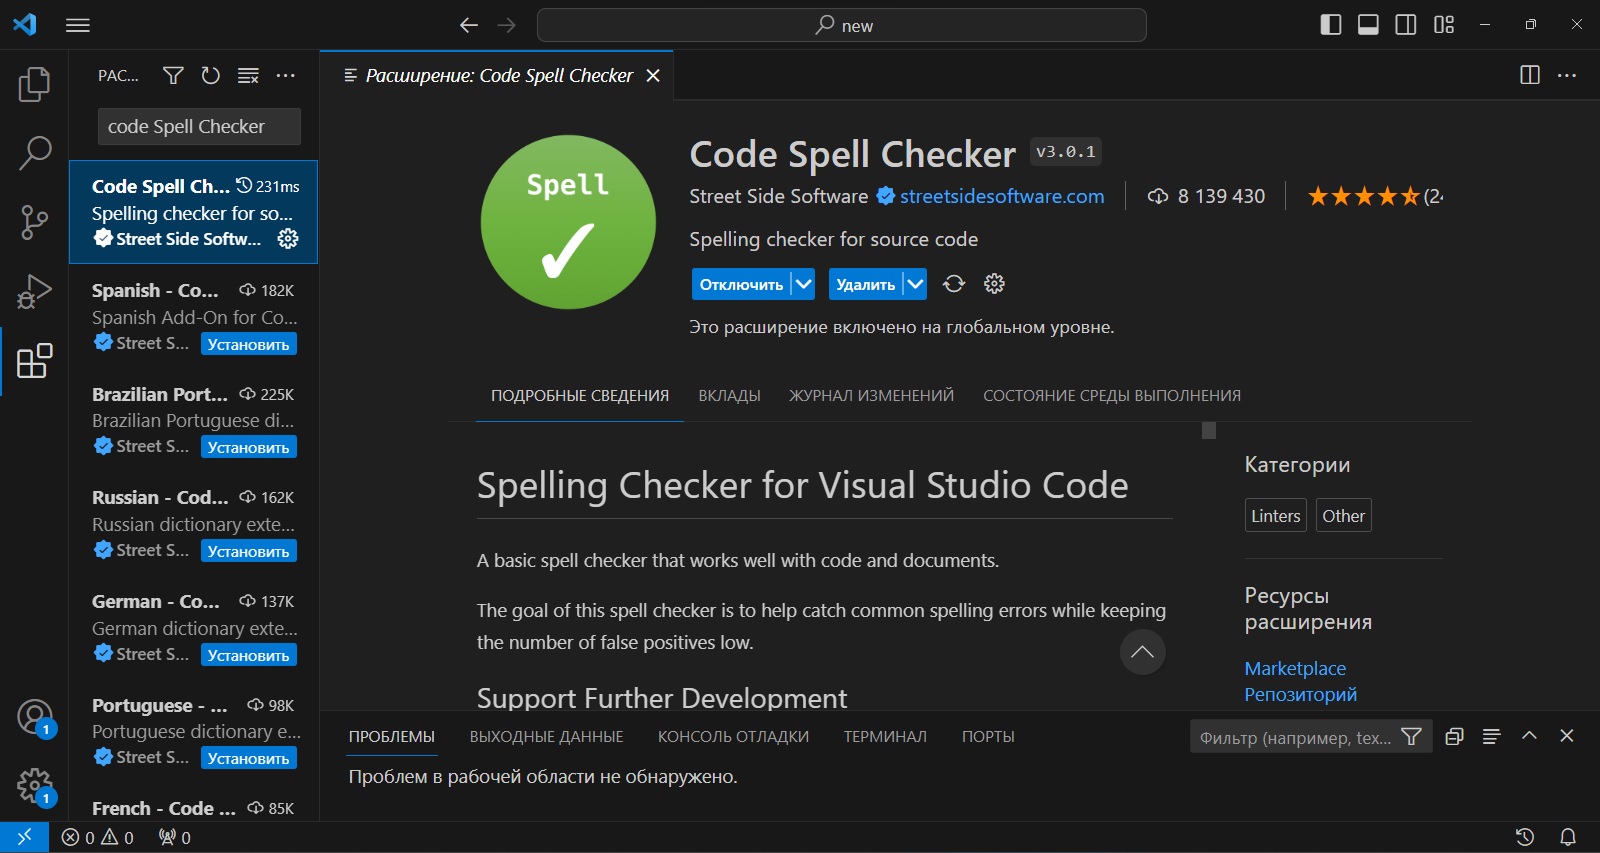
Task: Open ports indicator in status bar
Action: coord(174,837)
